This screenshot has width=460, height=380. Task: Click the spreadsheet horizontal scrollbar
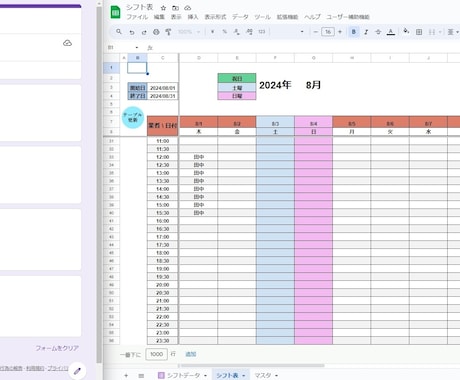[x=252, y=365]
